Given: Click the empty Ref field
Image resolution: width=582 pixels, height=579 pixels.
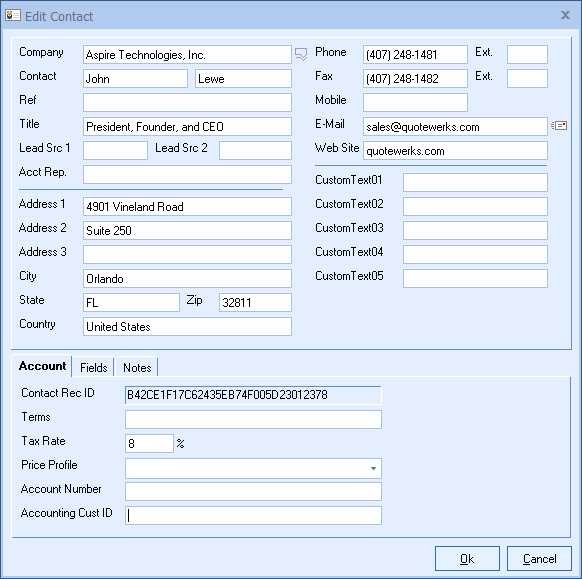Looking at the screenshot, I should (187, 102).
